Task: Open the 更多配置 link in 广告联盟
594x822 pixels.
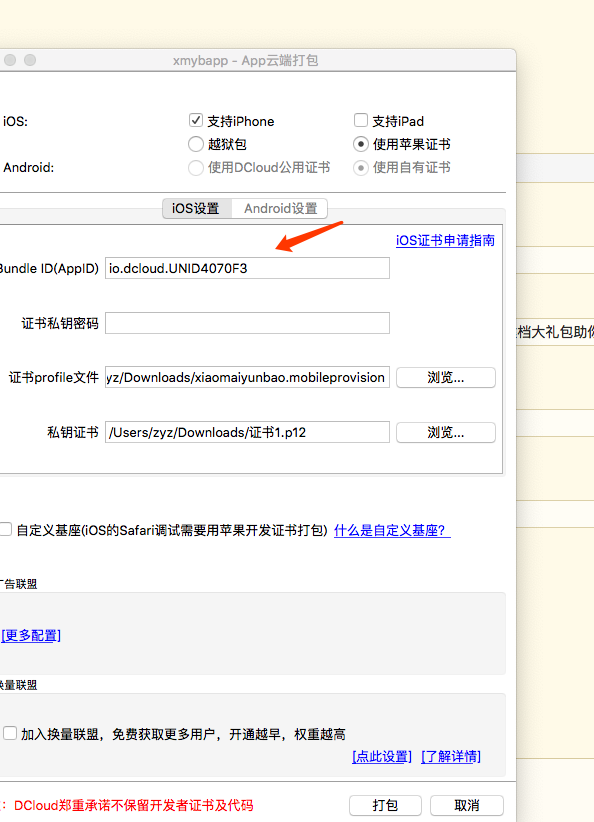Action: click(31, 635)
